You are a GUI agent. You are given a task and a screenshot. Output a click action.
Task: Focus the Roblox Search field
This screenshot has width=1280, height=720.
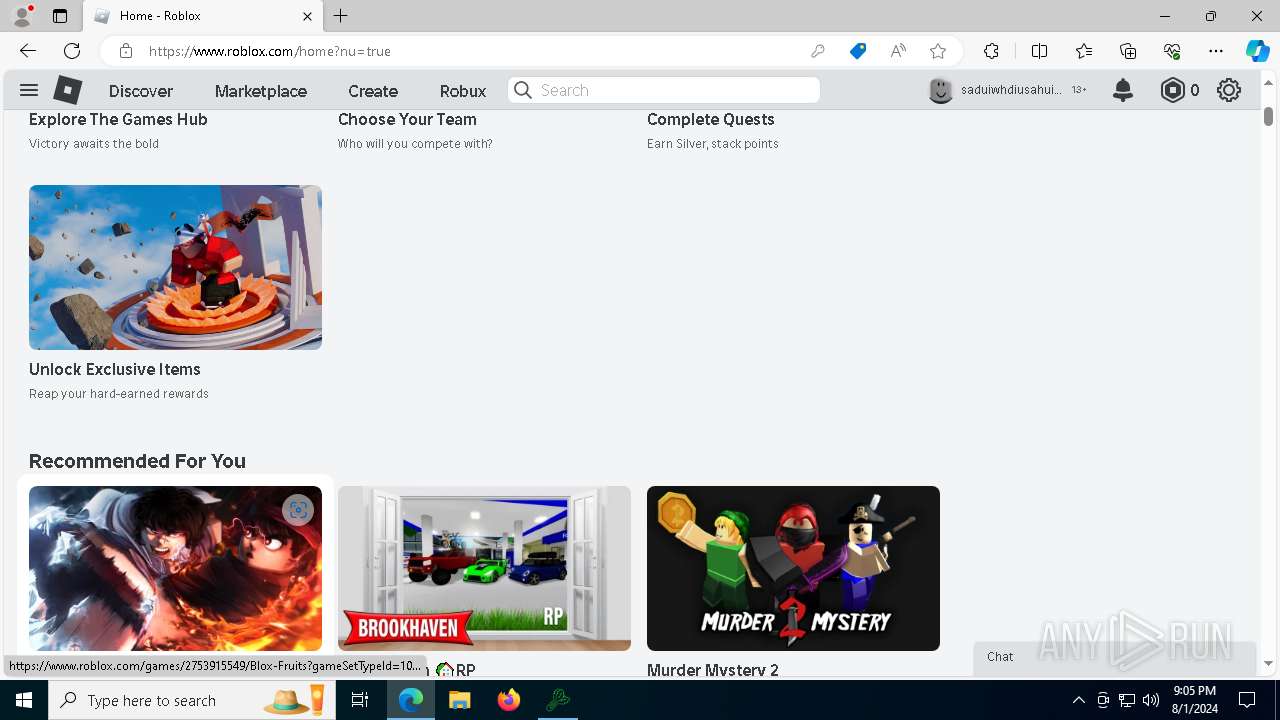[664, 90]
